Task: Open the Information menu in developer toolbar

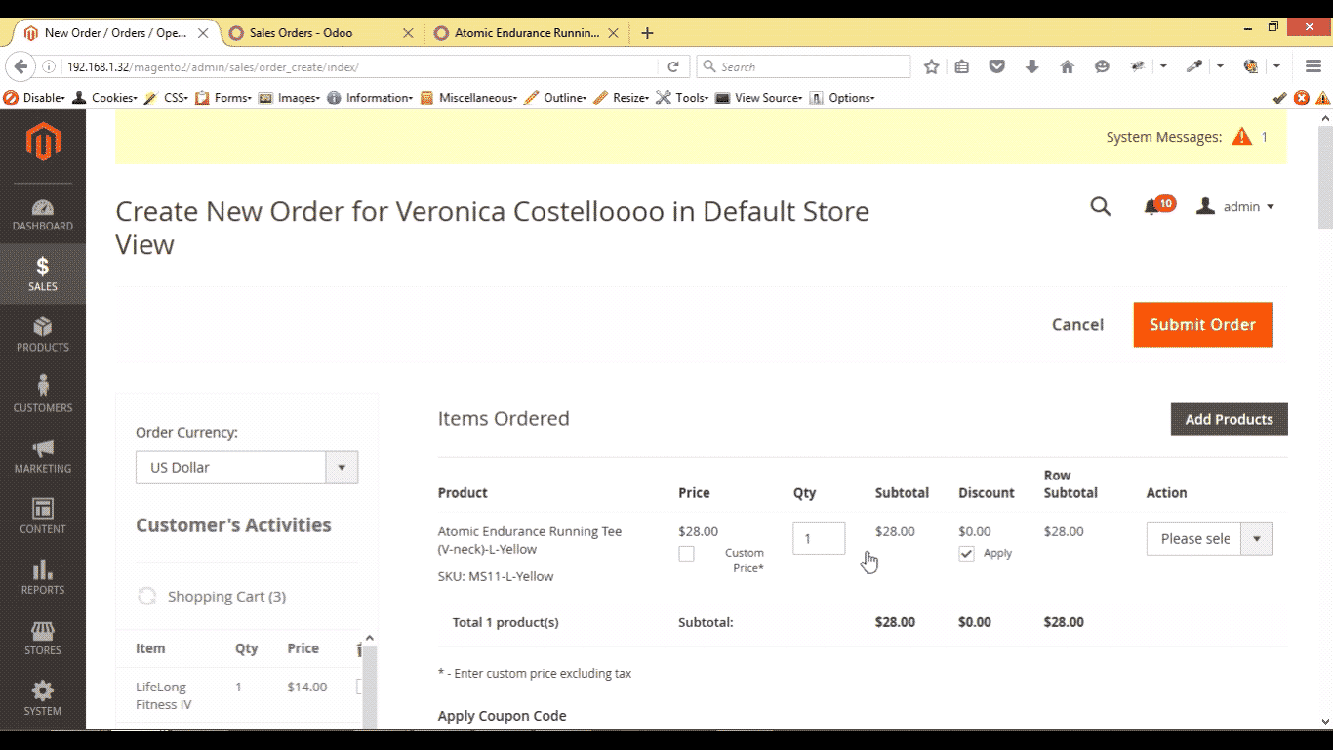Action: coord(370,98)
